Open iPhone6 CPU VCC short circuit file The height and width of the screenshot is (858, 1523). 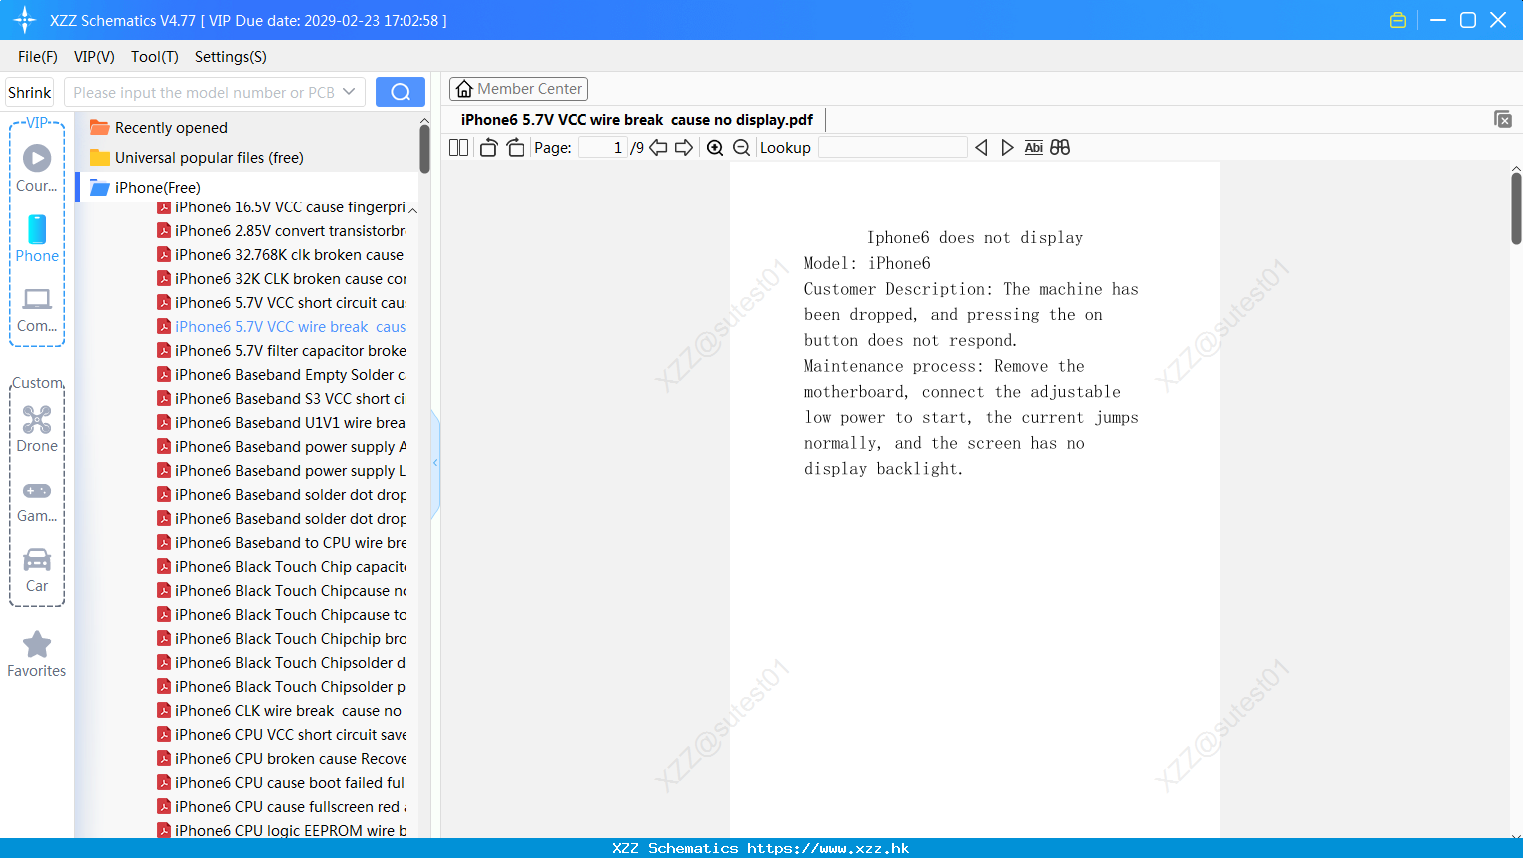(281, 735)
